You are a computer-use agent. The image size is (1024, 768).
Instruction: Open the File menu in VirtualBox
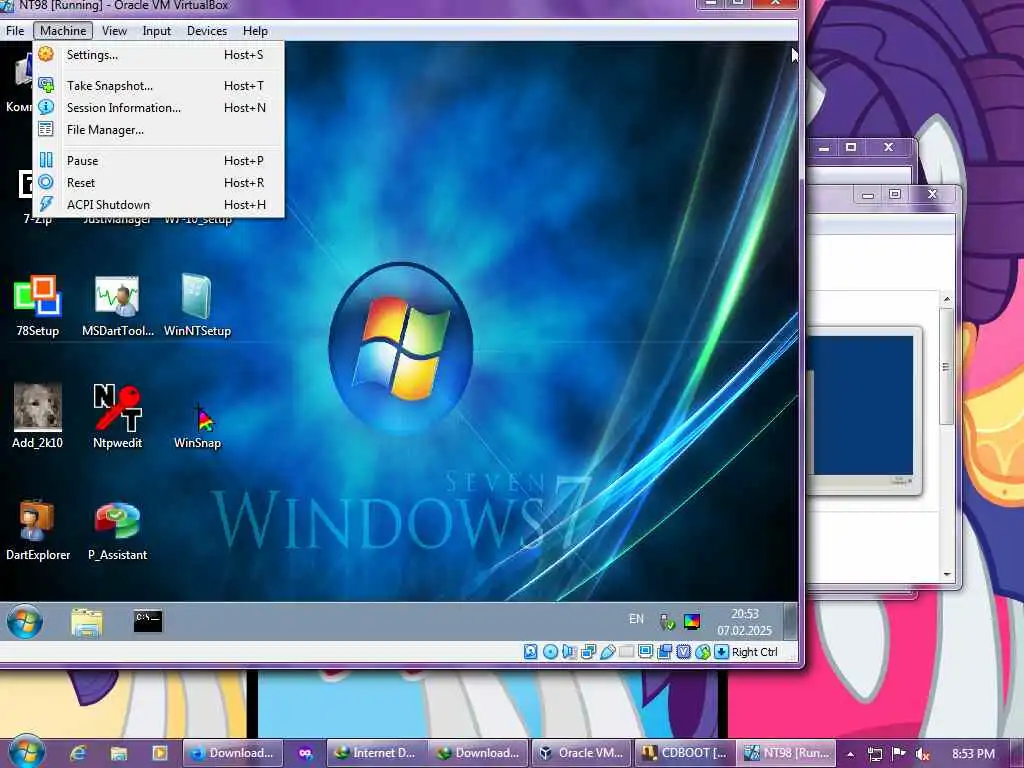point(15,31)
